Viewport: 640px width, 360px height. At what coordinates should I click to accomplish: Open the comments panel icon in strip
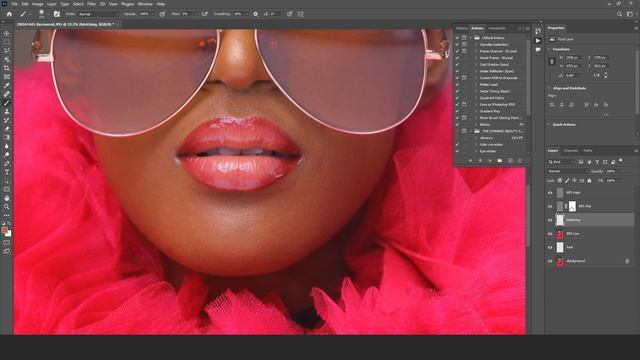538,50
